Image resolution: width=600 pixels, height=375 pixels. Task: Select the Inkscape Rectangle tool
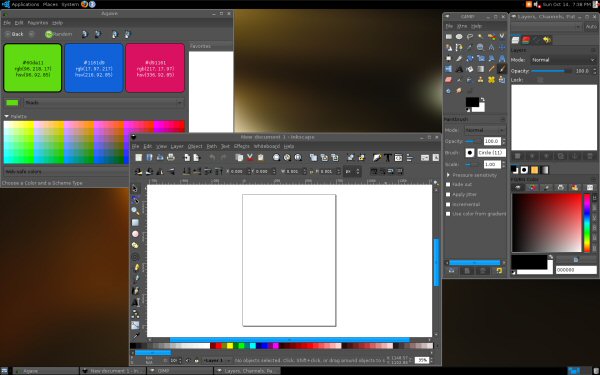(x=135, y=222)
